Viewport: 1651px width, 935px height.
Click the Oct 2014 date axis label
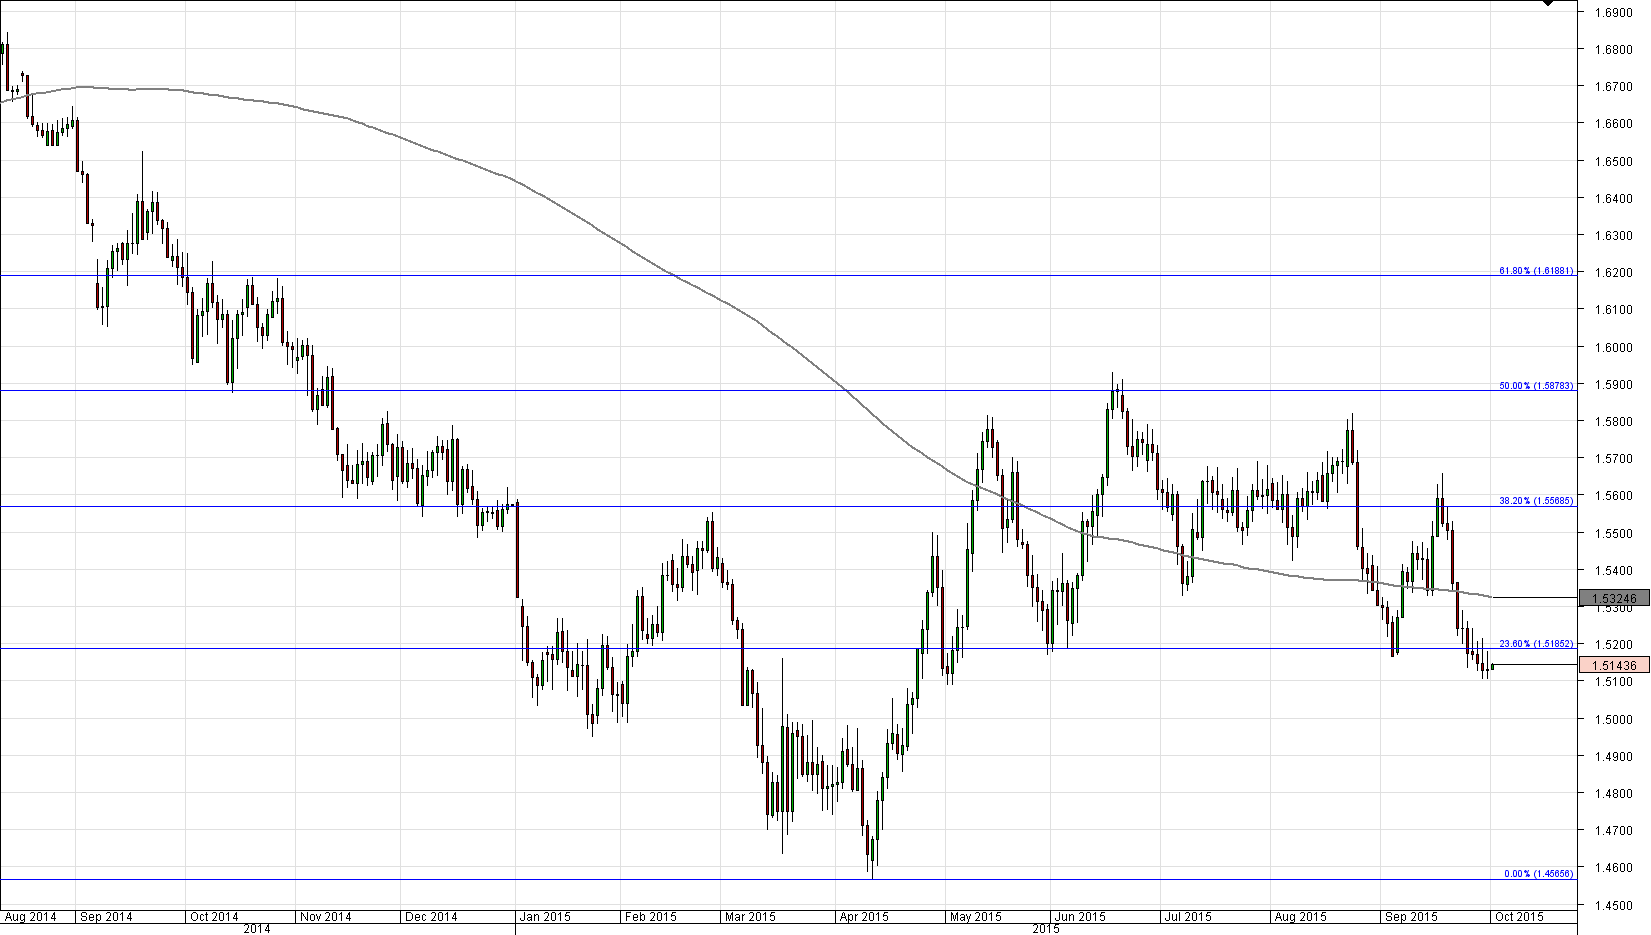click(x=214, y=917)
